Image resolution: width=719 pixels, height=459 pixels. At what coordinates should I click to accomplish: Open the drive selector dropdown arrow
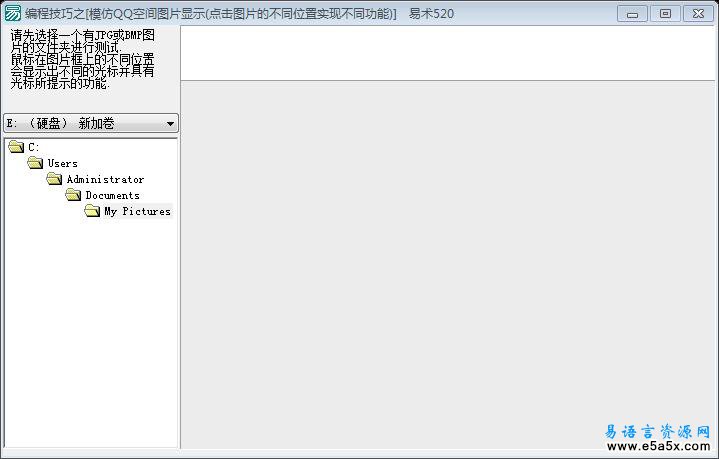[x=170, y=124]
